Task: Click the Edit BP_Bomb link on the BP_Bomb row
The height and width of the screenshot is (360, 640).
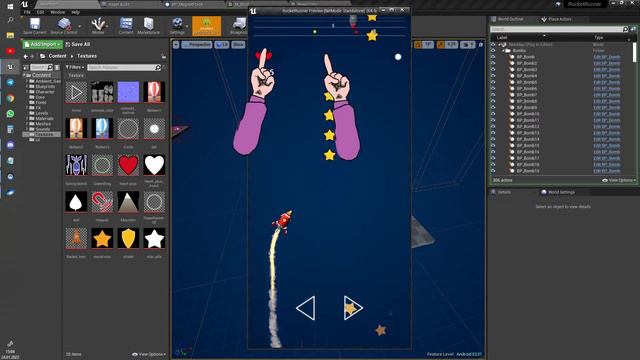Action: pyautogui.click(x=607, y=57)
